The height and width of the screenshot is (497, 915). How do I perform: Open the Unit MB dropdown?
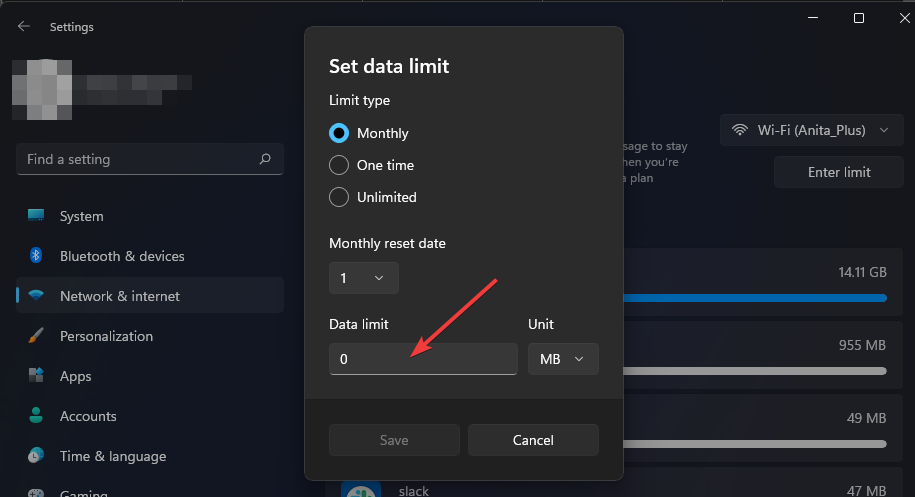point(563,359)
